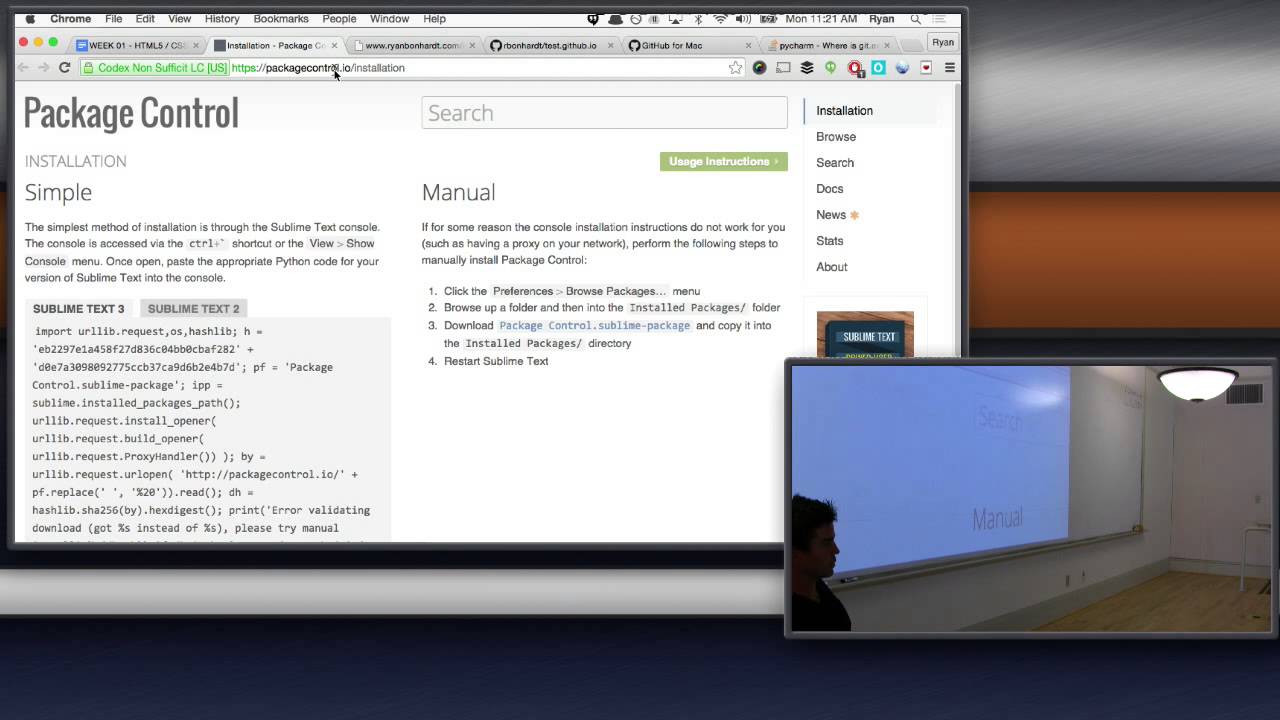
Task: Open About in the sidebar
Action: (x=832, y=267)
